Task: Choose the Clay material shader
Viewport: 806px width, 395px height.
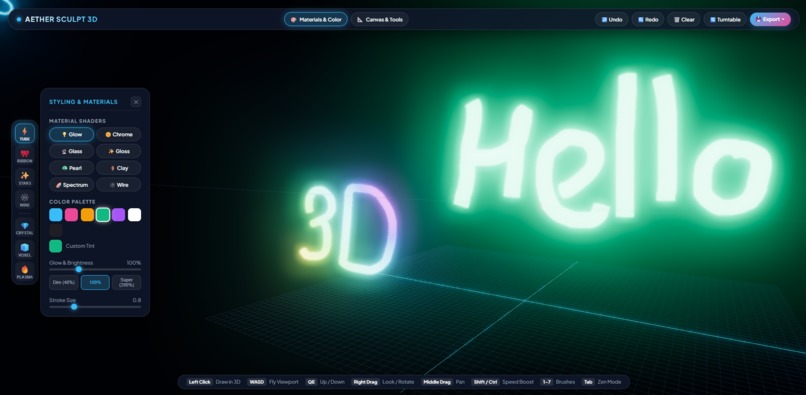Action: point(119,168)
